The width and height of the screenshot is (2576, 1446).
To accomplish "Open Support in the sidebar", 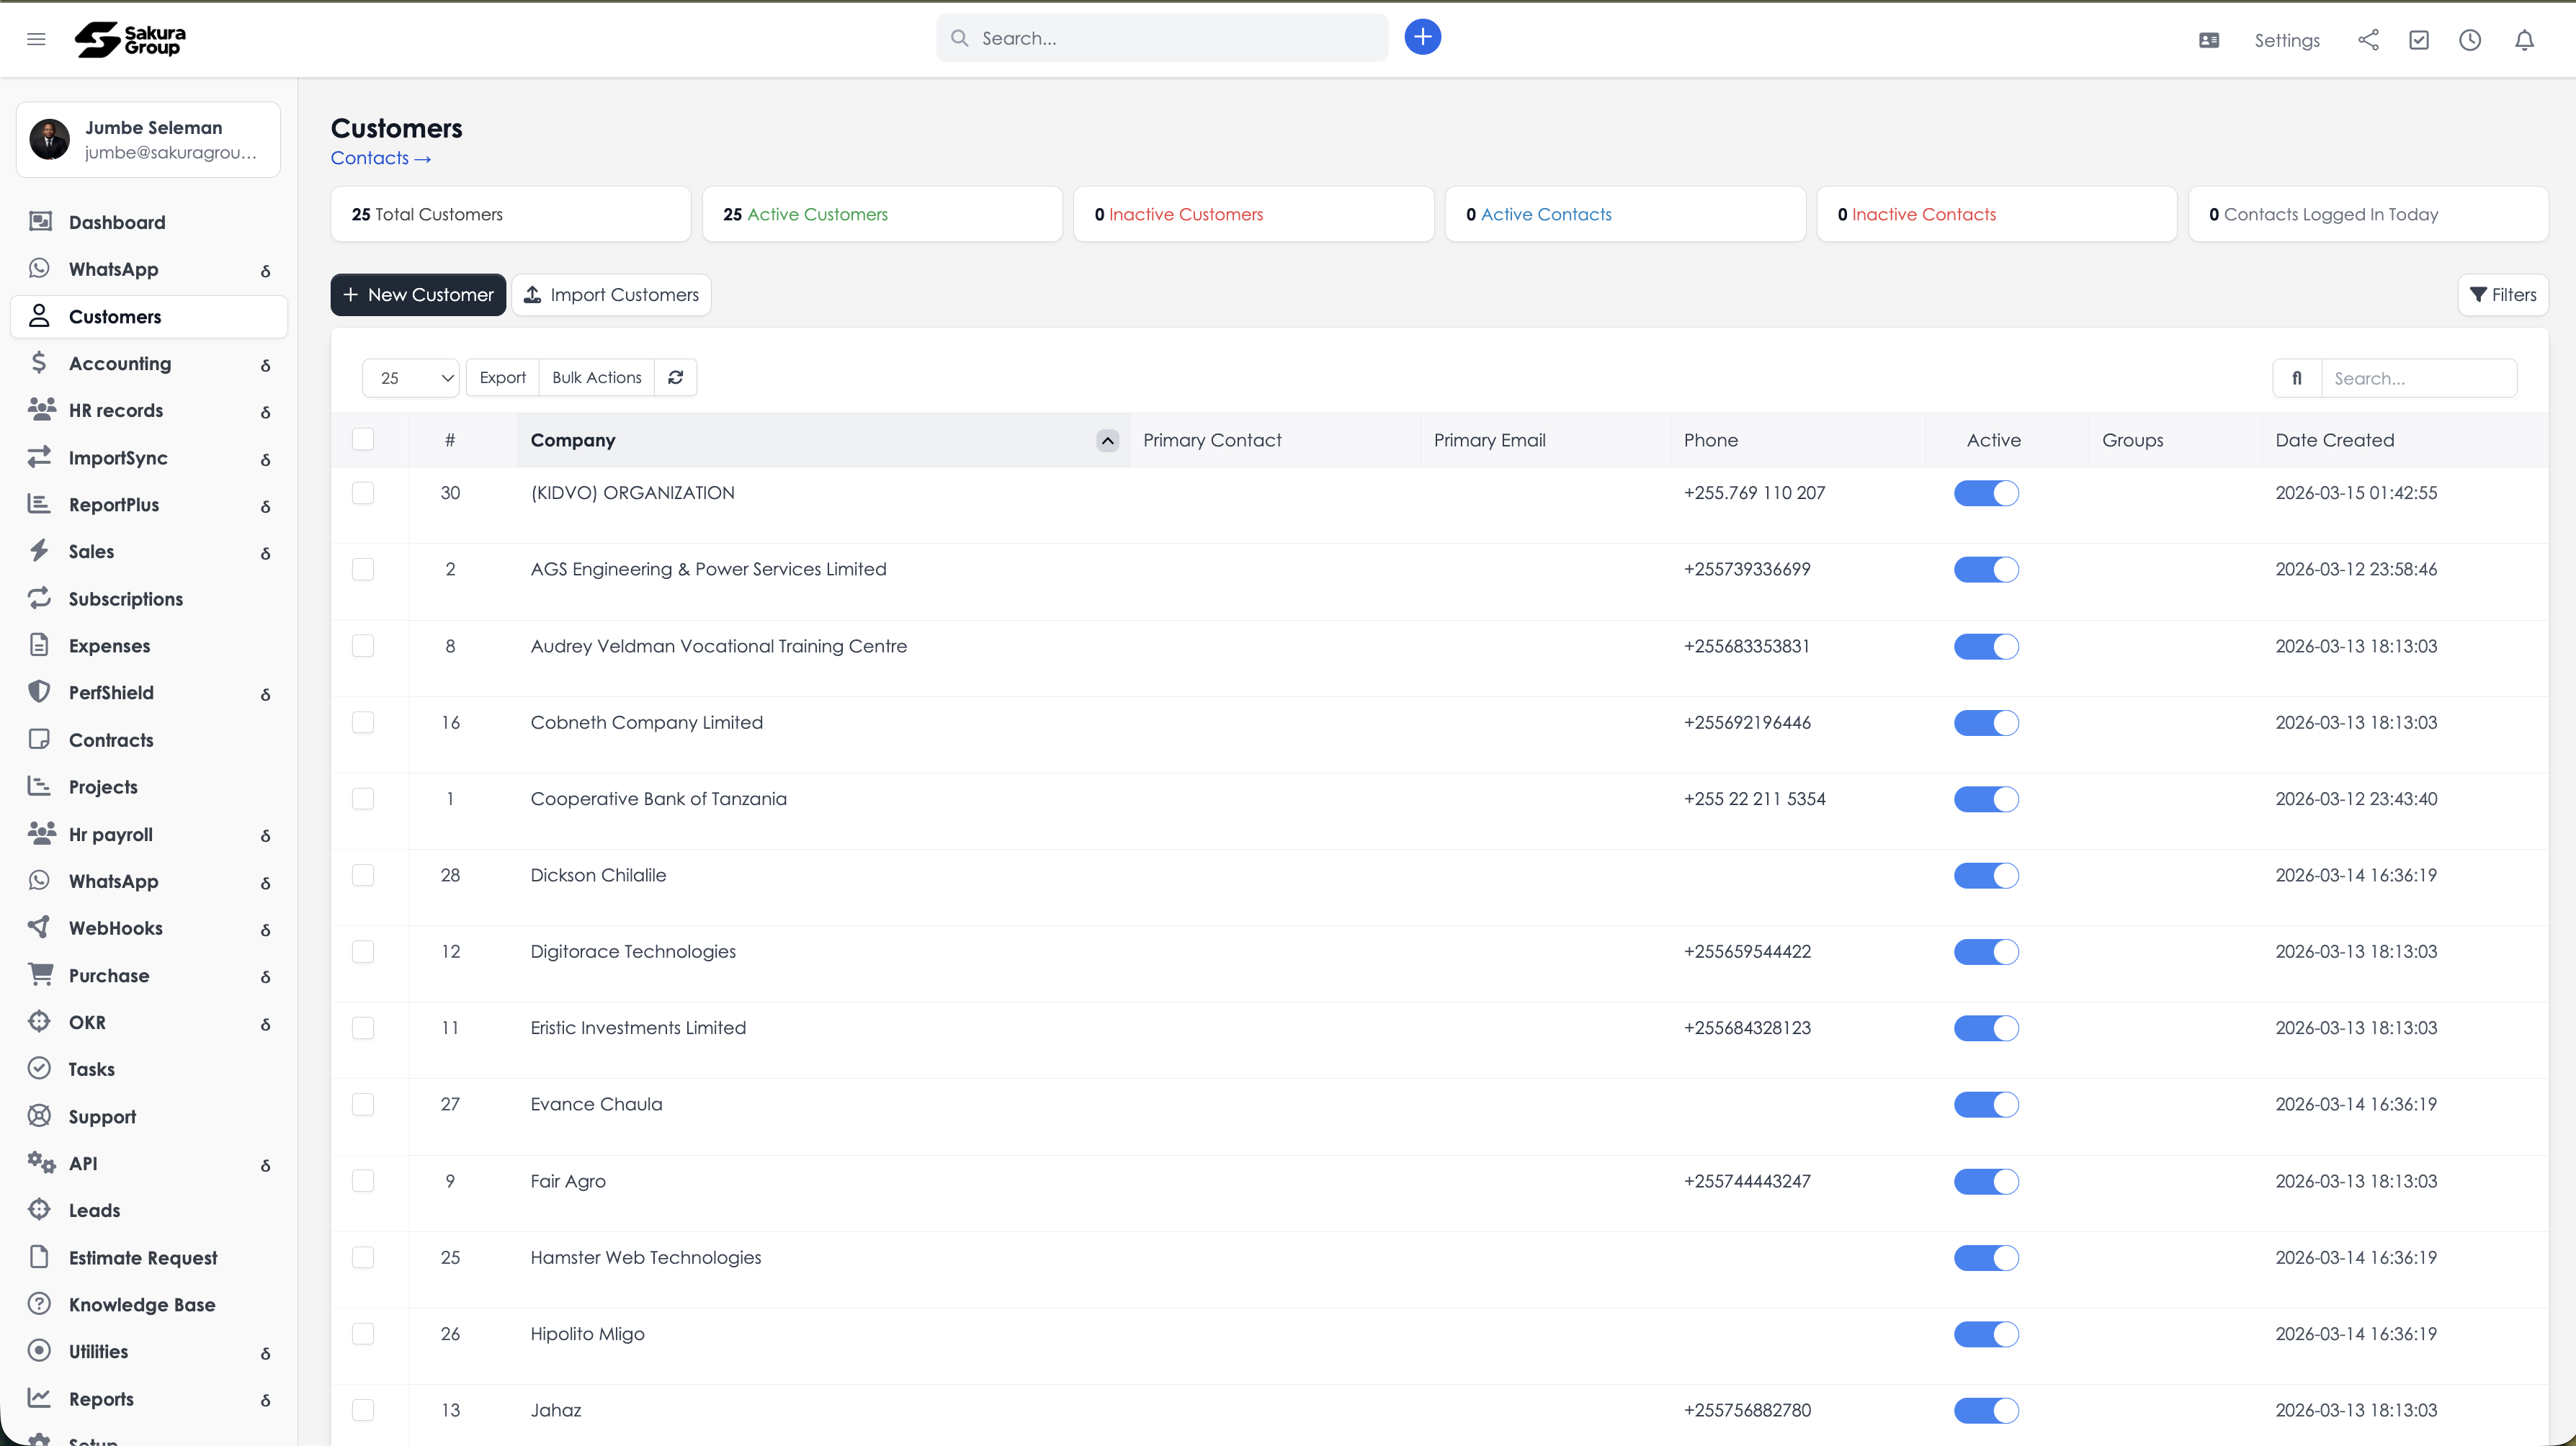I will click(149, 1116).
